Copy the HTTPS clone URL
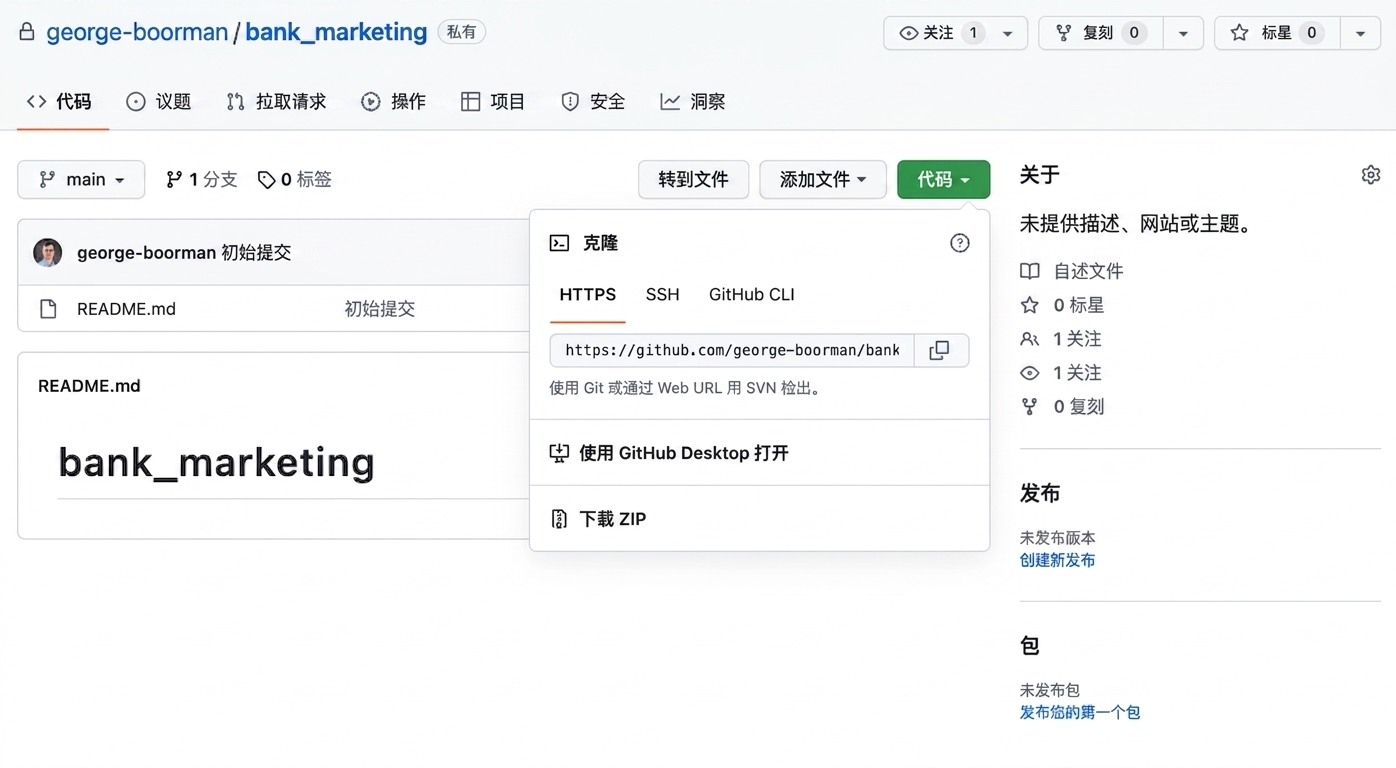The height and width of the screenshot is (768, 1396). pos(939,350)
